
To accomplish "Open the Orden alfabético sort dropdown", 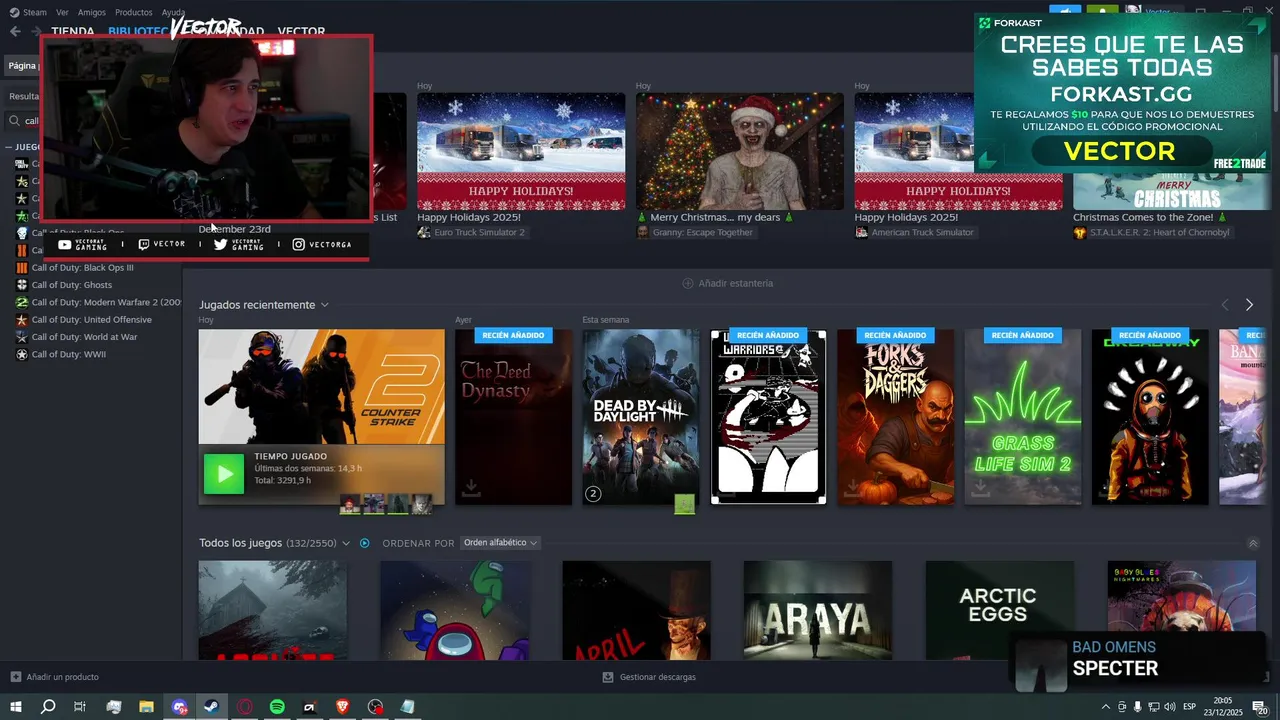I will [500, 543].
